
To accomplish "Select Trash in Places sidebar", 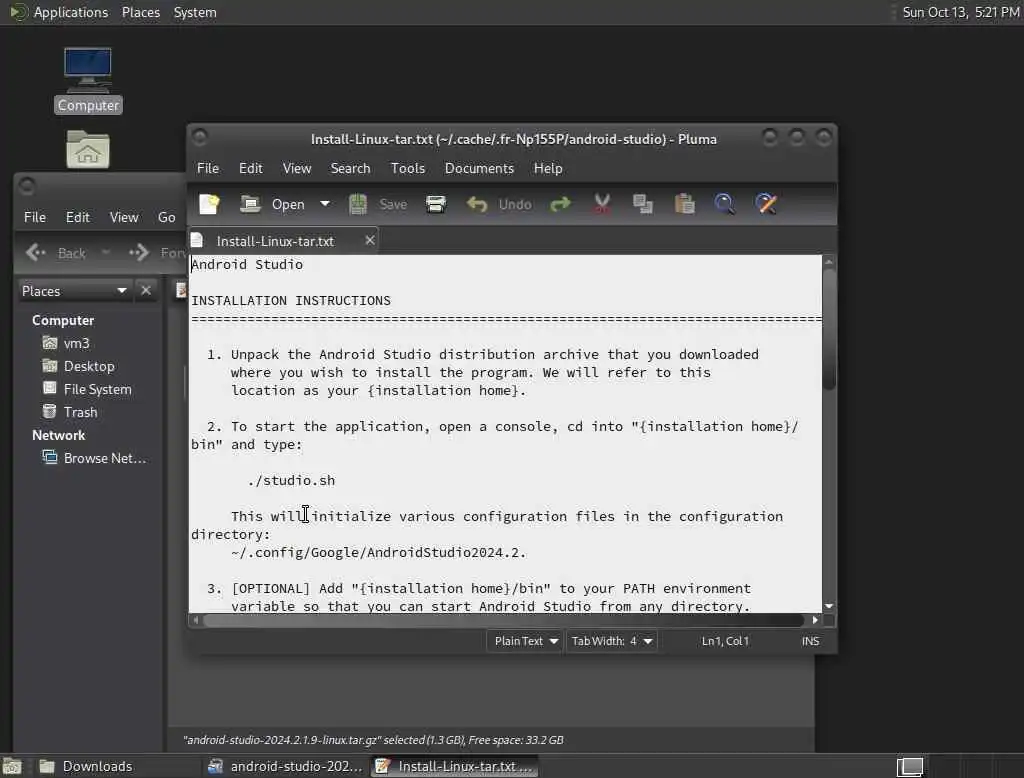I will click(80, 412).
